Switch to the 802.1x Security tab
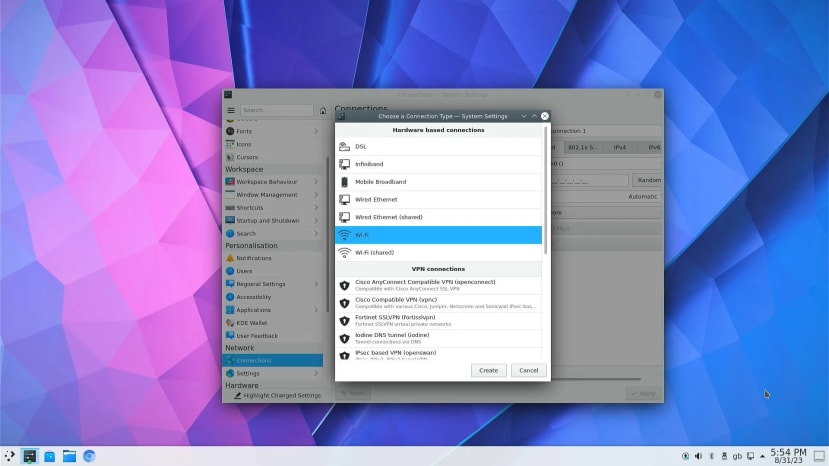The image size is (829, 466). [583, 148]
